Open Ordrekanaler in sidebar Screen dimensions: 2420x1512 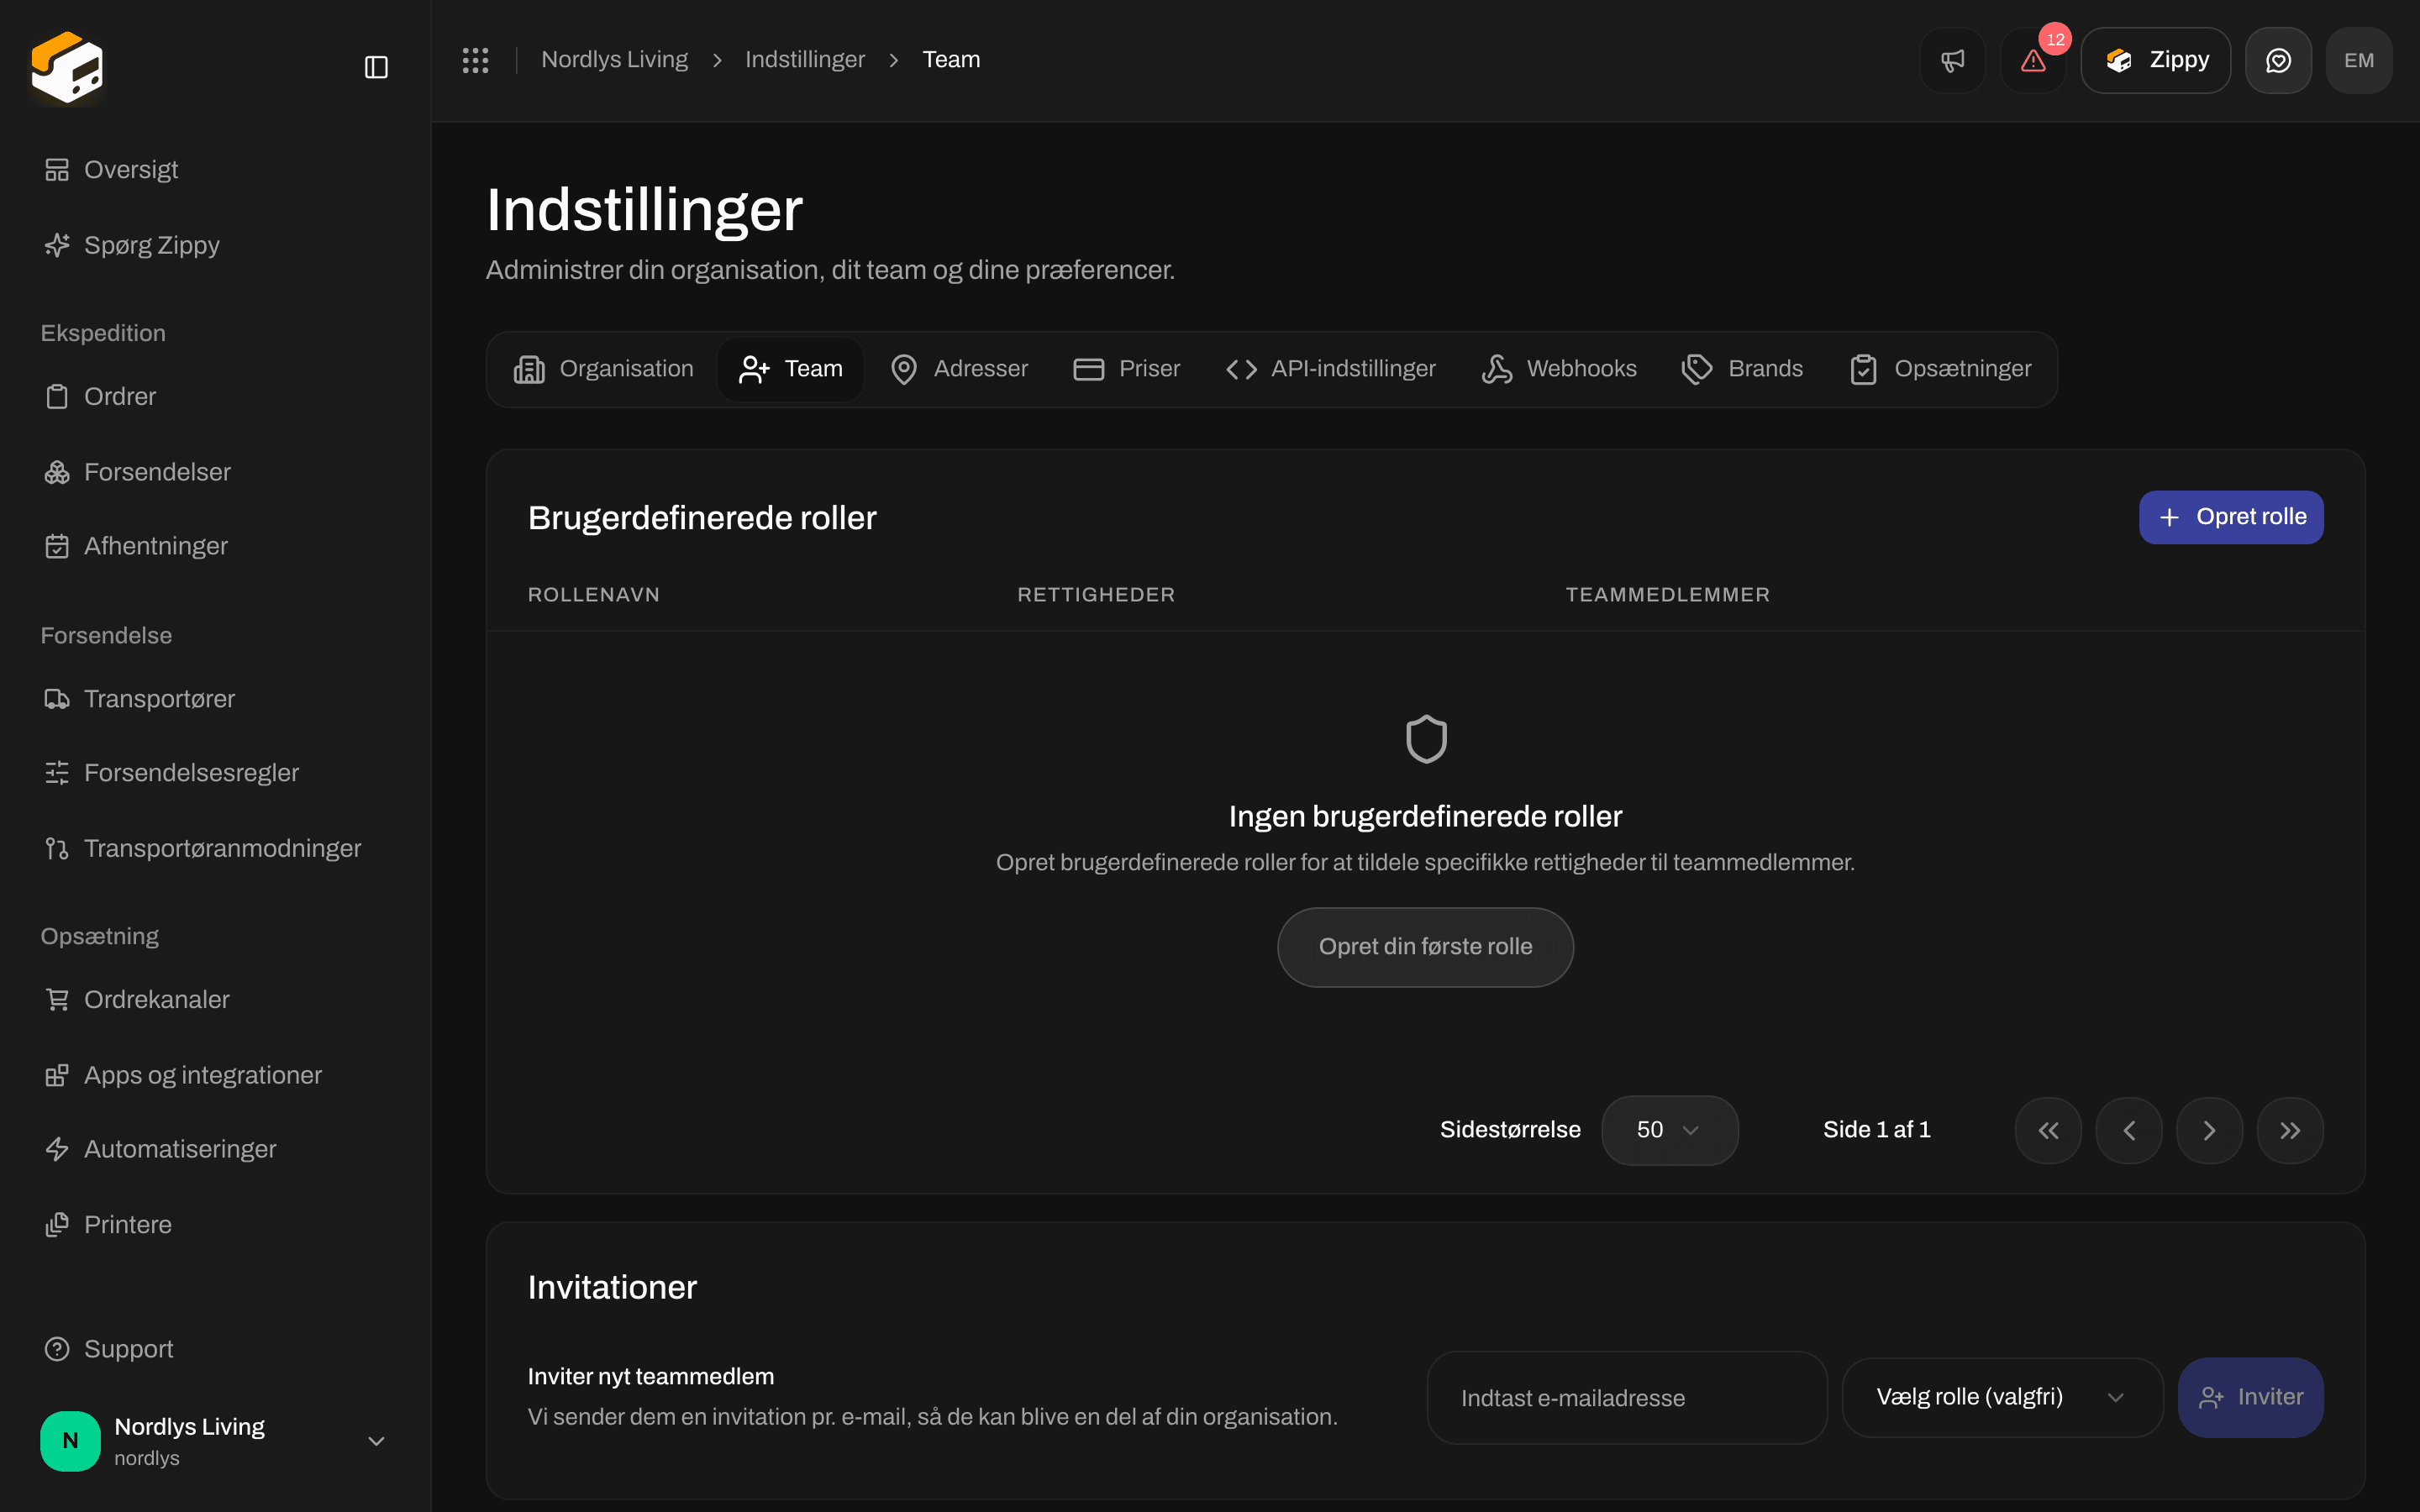pos(215,1000)
